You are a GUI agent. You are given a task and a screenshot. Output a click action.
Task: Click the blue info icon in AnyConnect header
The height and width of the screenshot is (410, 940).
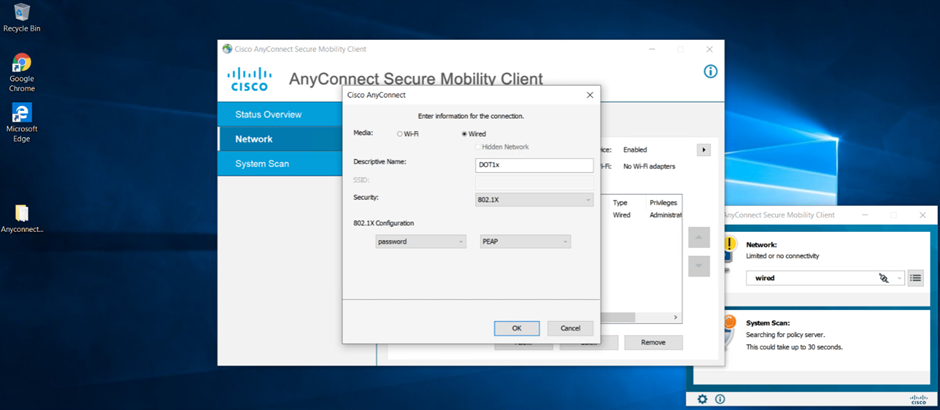click(710, 71)
